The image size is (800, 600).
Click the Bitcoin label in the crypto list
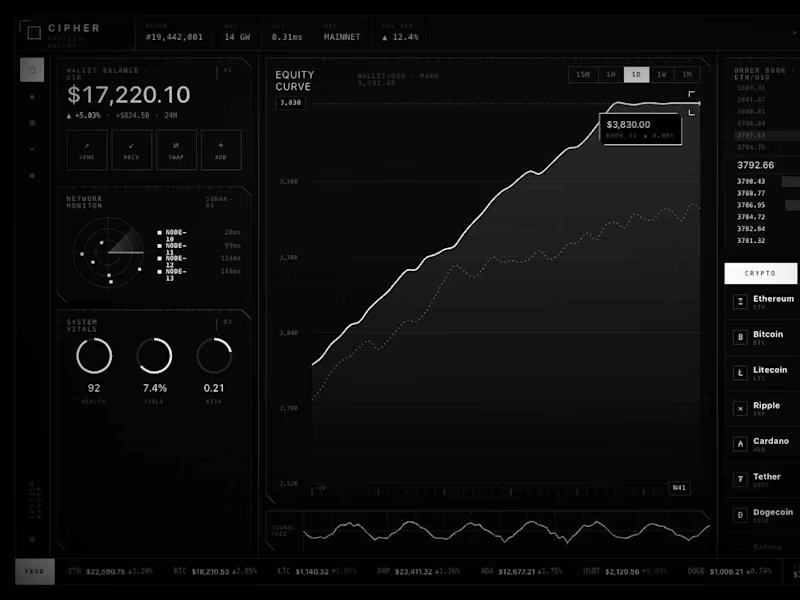point(768,334)
